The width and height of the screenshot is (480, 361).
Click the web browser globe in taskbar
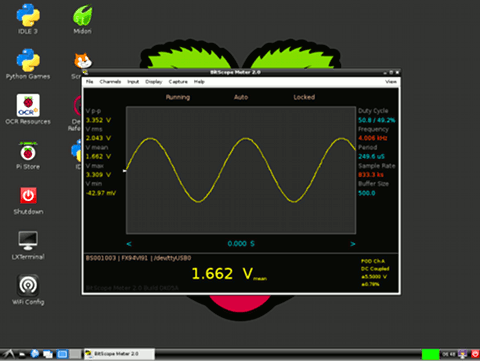coord(35,354)
